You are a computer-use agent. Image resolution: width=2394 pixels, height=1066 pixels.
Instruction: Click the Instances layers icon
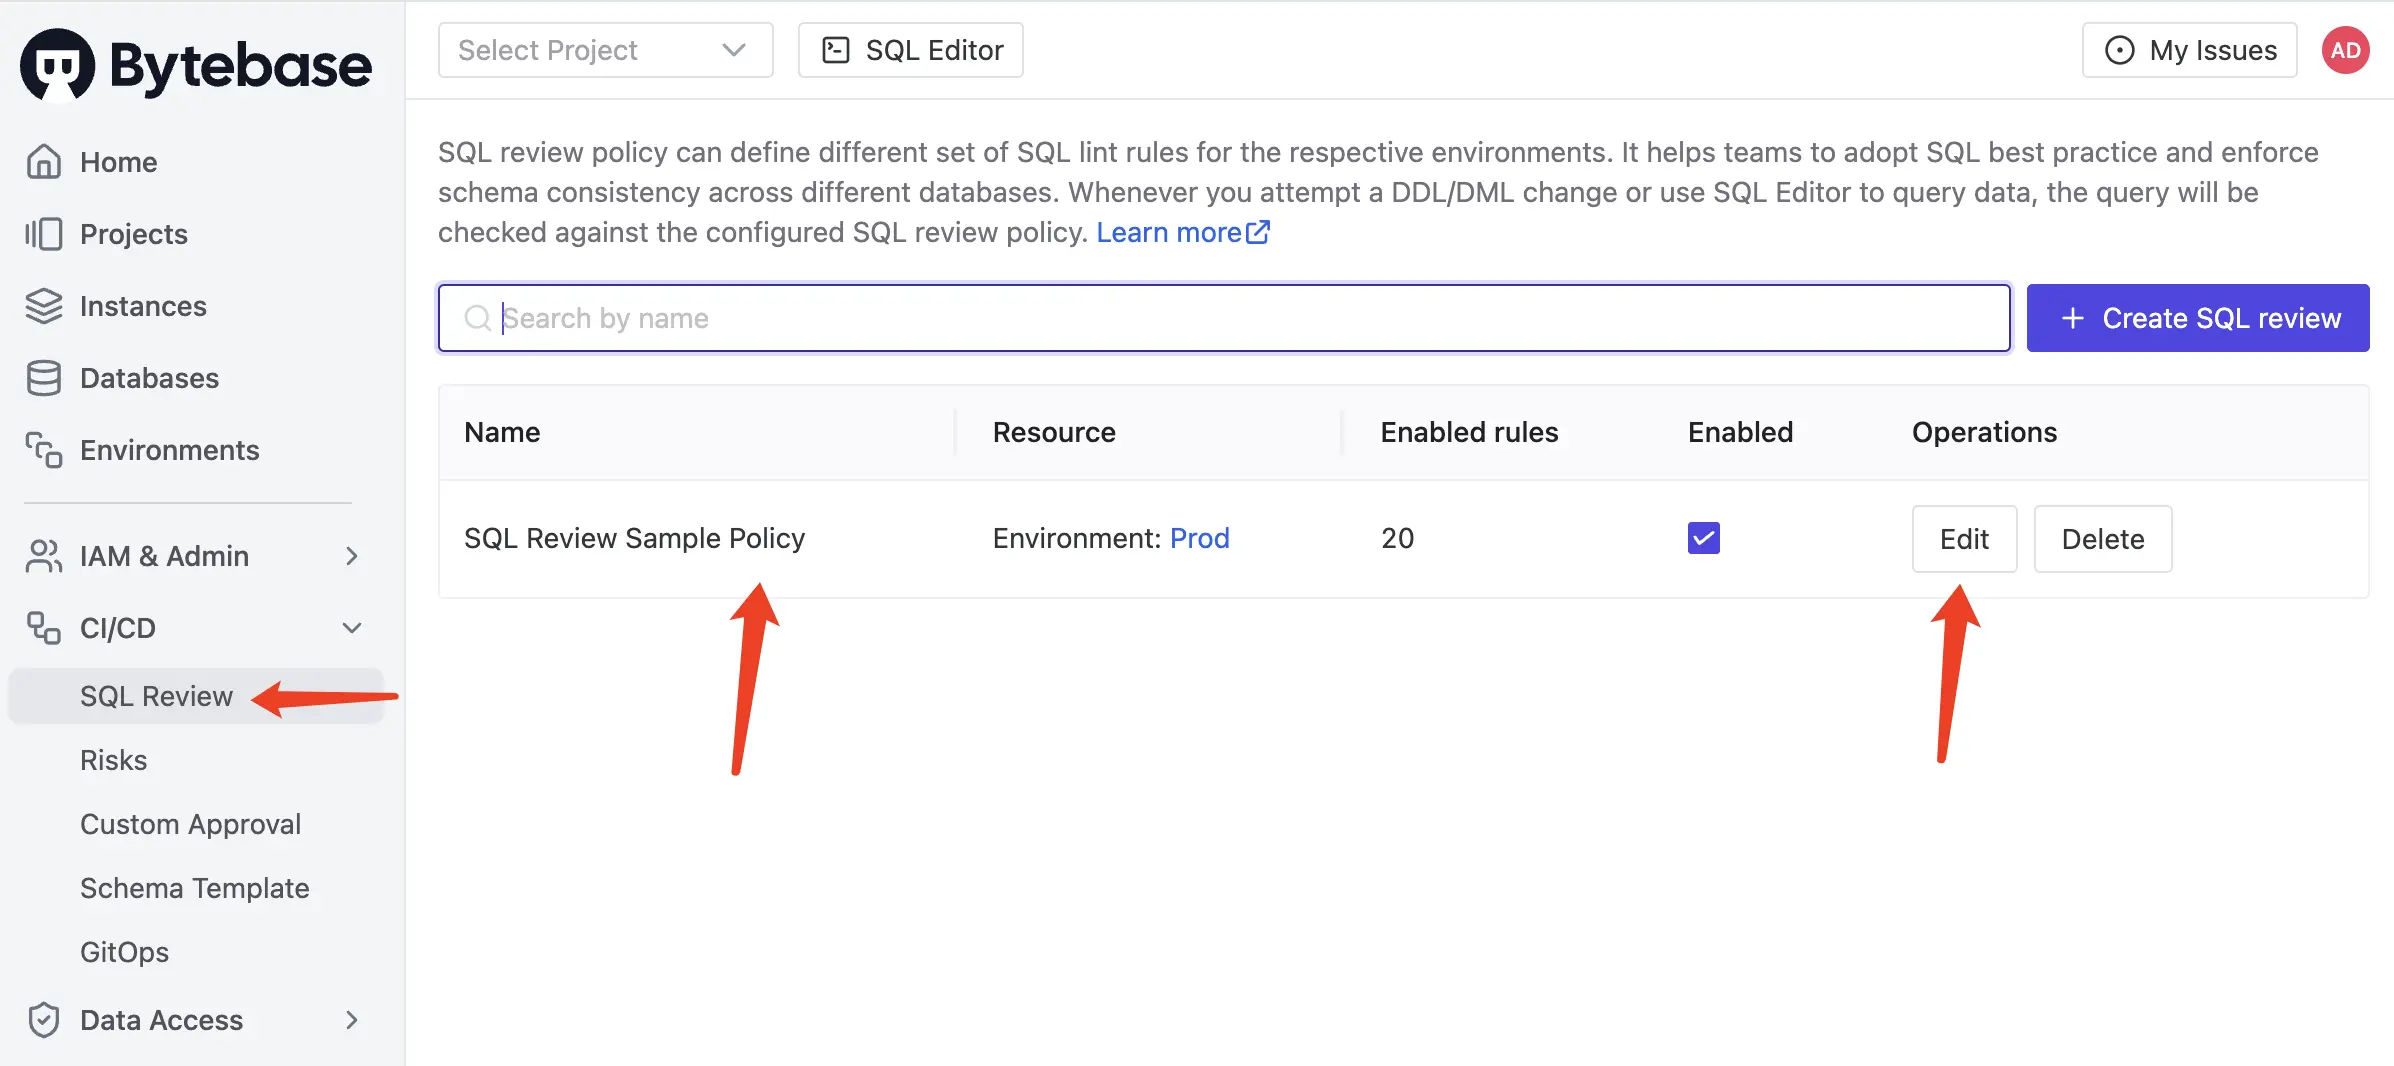[44, 306]
